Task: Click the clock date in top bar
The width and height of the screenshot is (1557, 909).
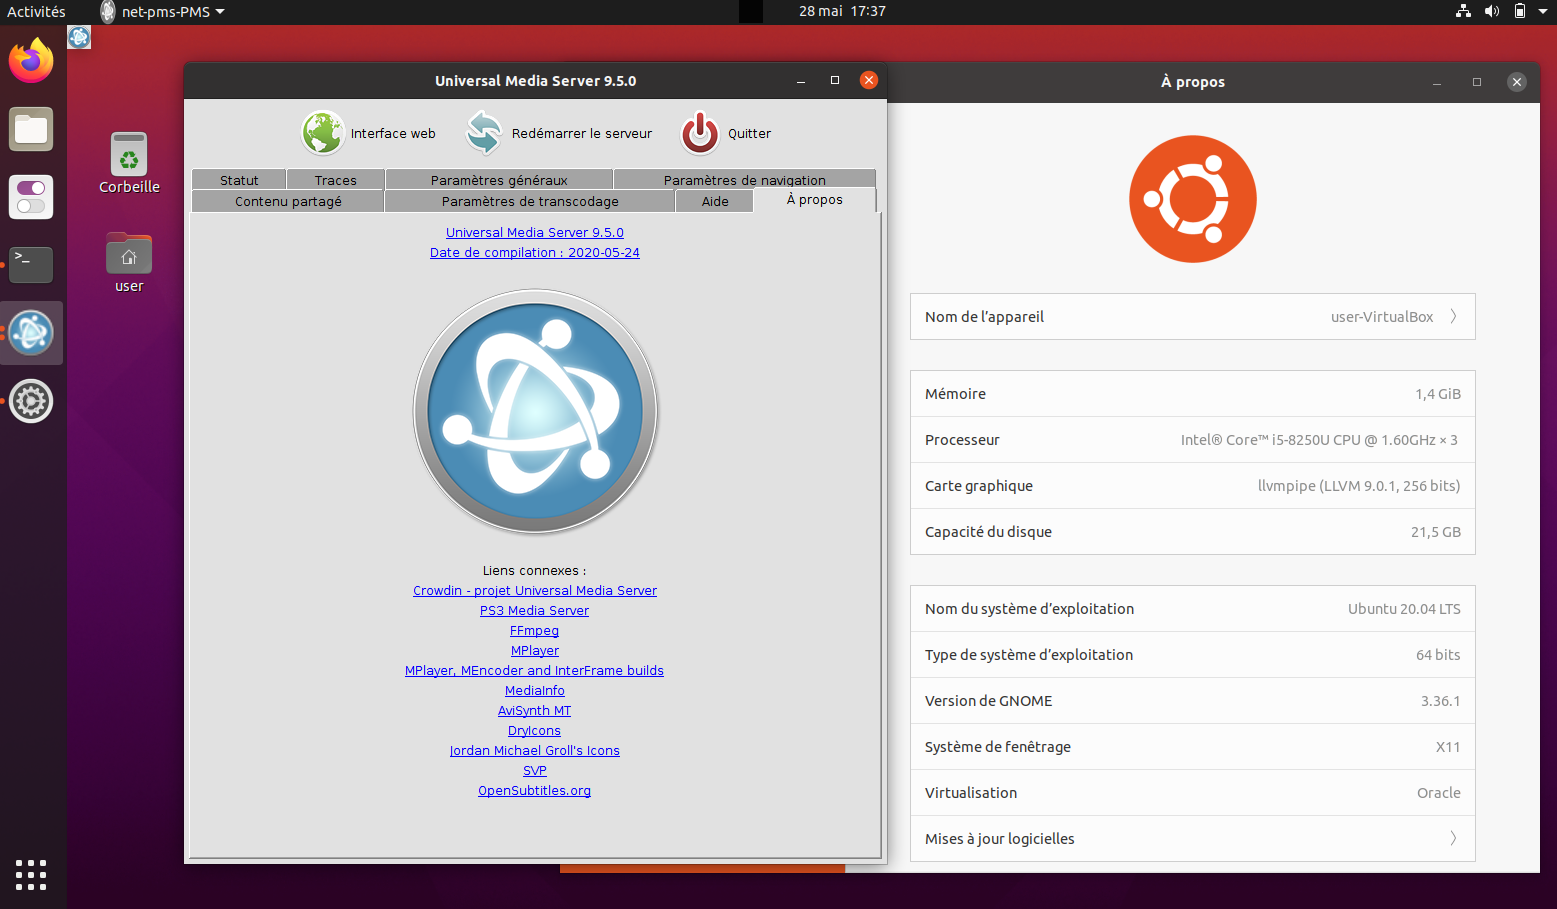Action: 842,12
